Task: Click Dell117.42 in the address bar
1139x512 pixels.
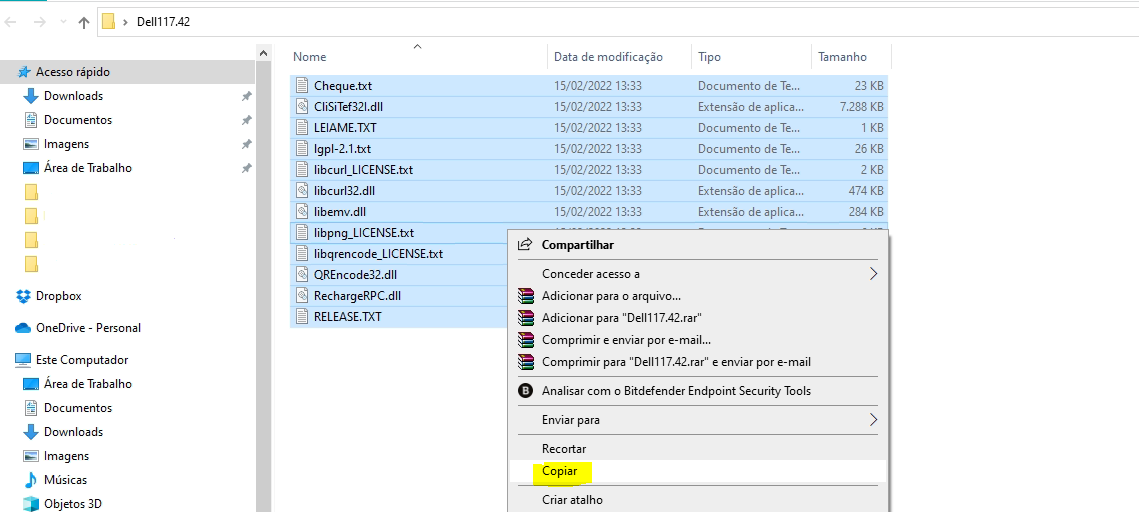Action: [163, 22]
